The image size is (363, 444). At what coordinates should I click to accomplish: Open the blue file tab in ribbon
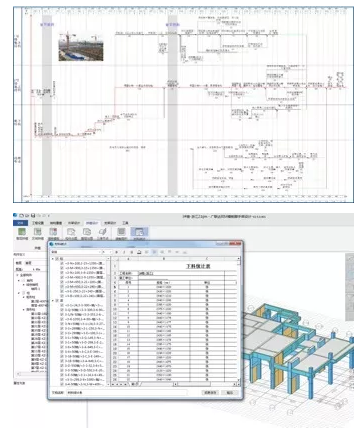coord(20,223)
